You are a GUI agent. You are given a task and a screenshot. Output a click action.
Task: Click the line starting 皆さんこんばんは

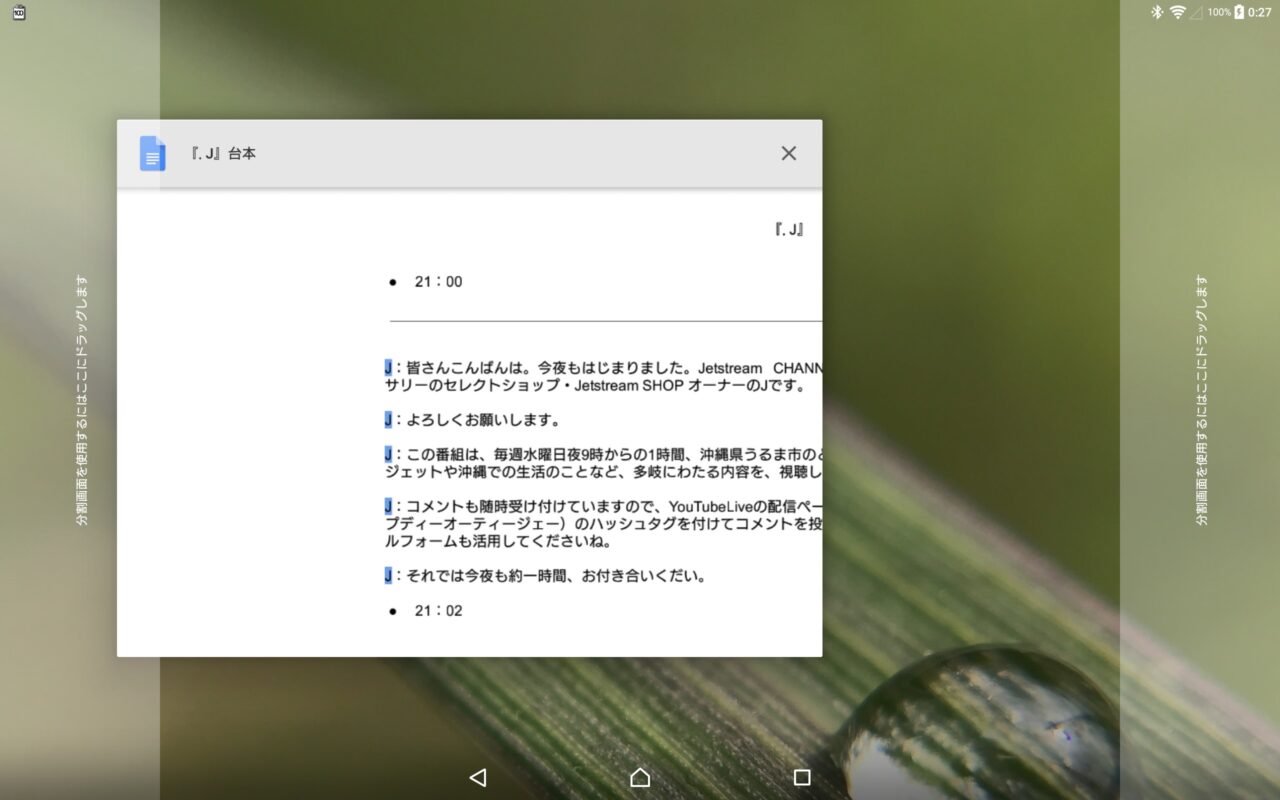coord(600,368)
